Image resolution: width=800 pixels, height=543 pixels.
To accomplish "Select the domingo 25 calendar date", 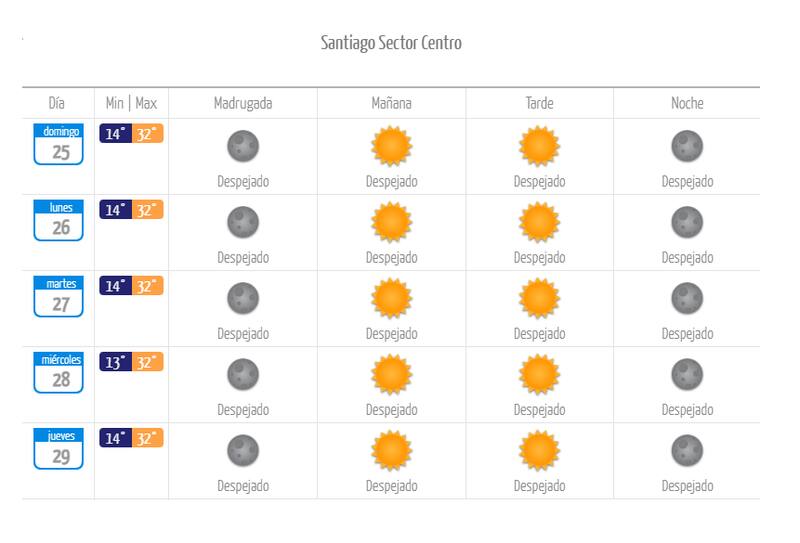I will [58, 145].
